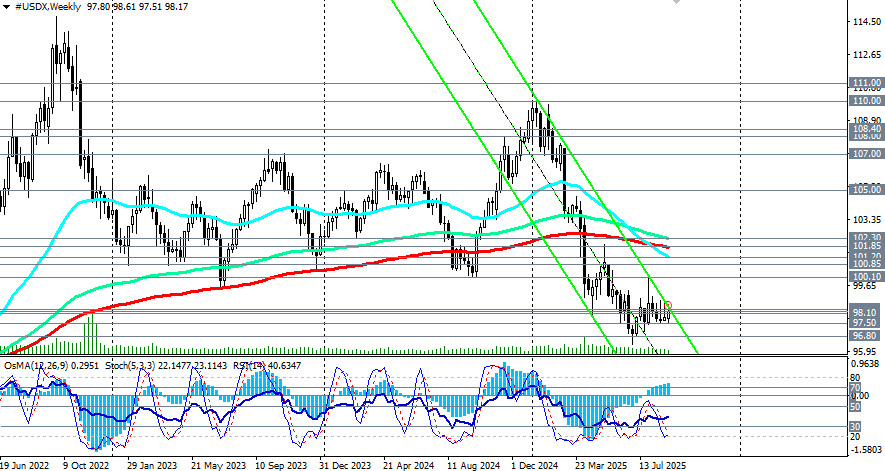Screen dimensions: 885x471
Task: Click the 80 level on indicator scale
Action: coord(855,378)
